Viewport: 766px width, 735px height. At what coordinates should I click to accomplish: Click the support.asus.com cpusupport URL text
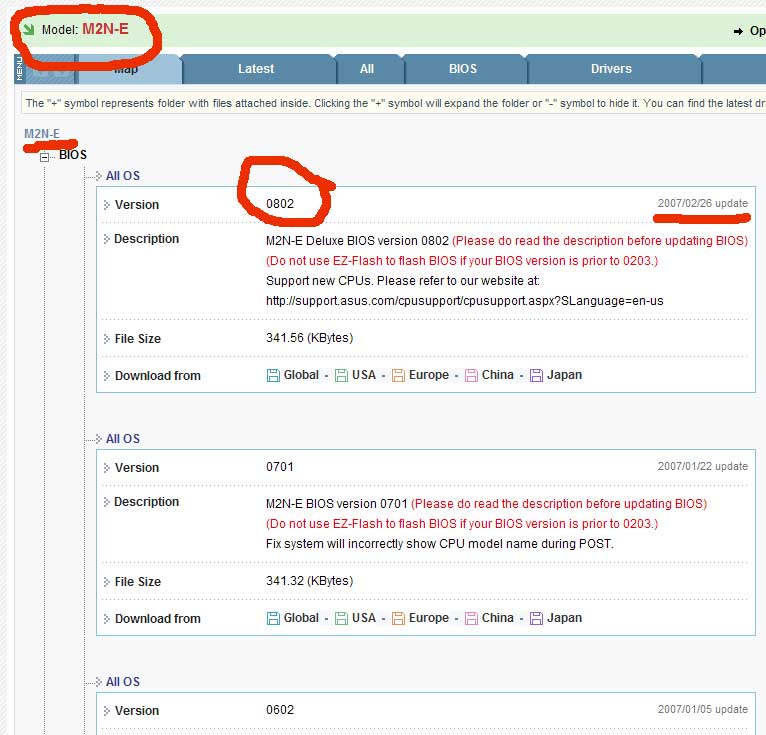[465, 301]
